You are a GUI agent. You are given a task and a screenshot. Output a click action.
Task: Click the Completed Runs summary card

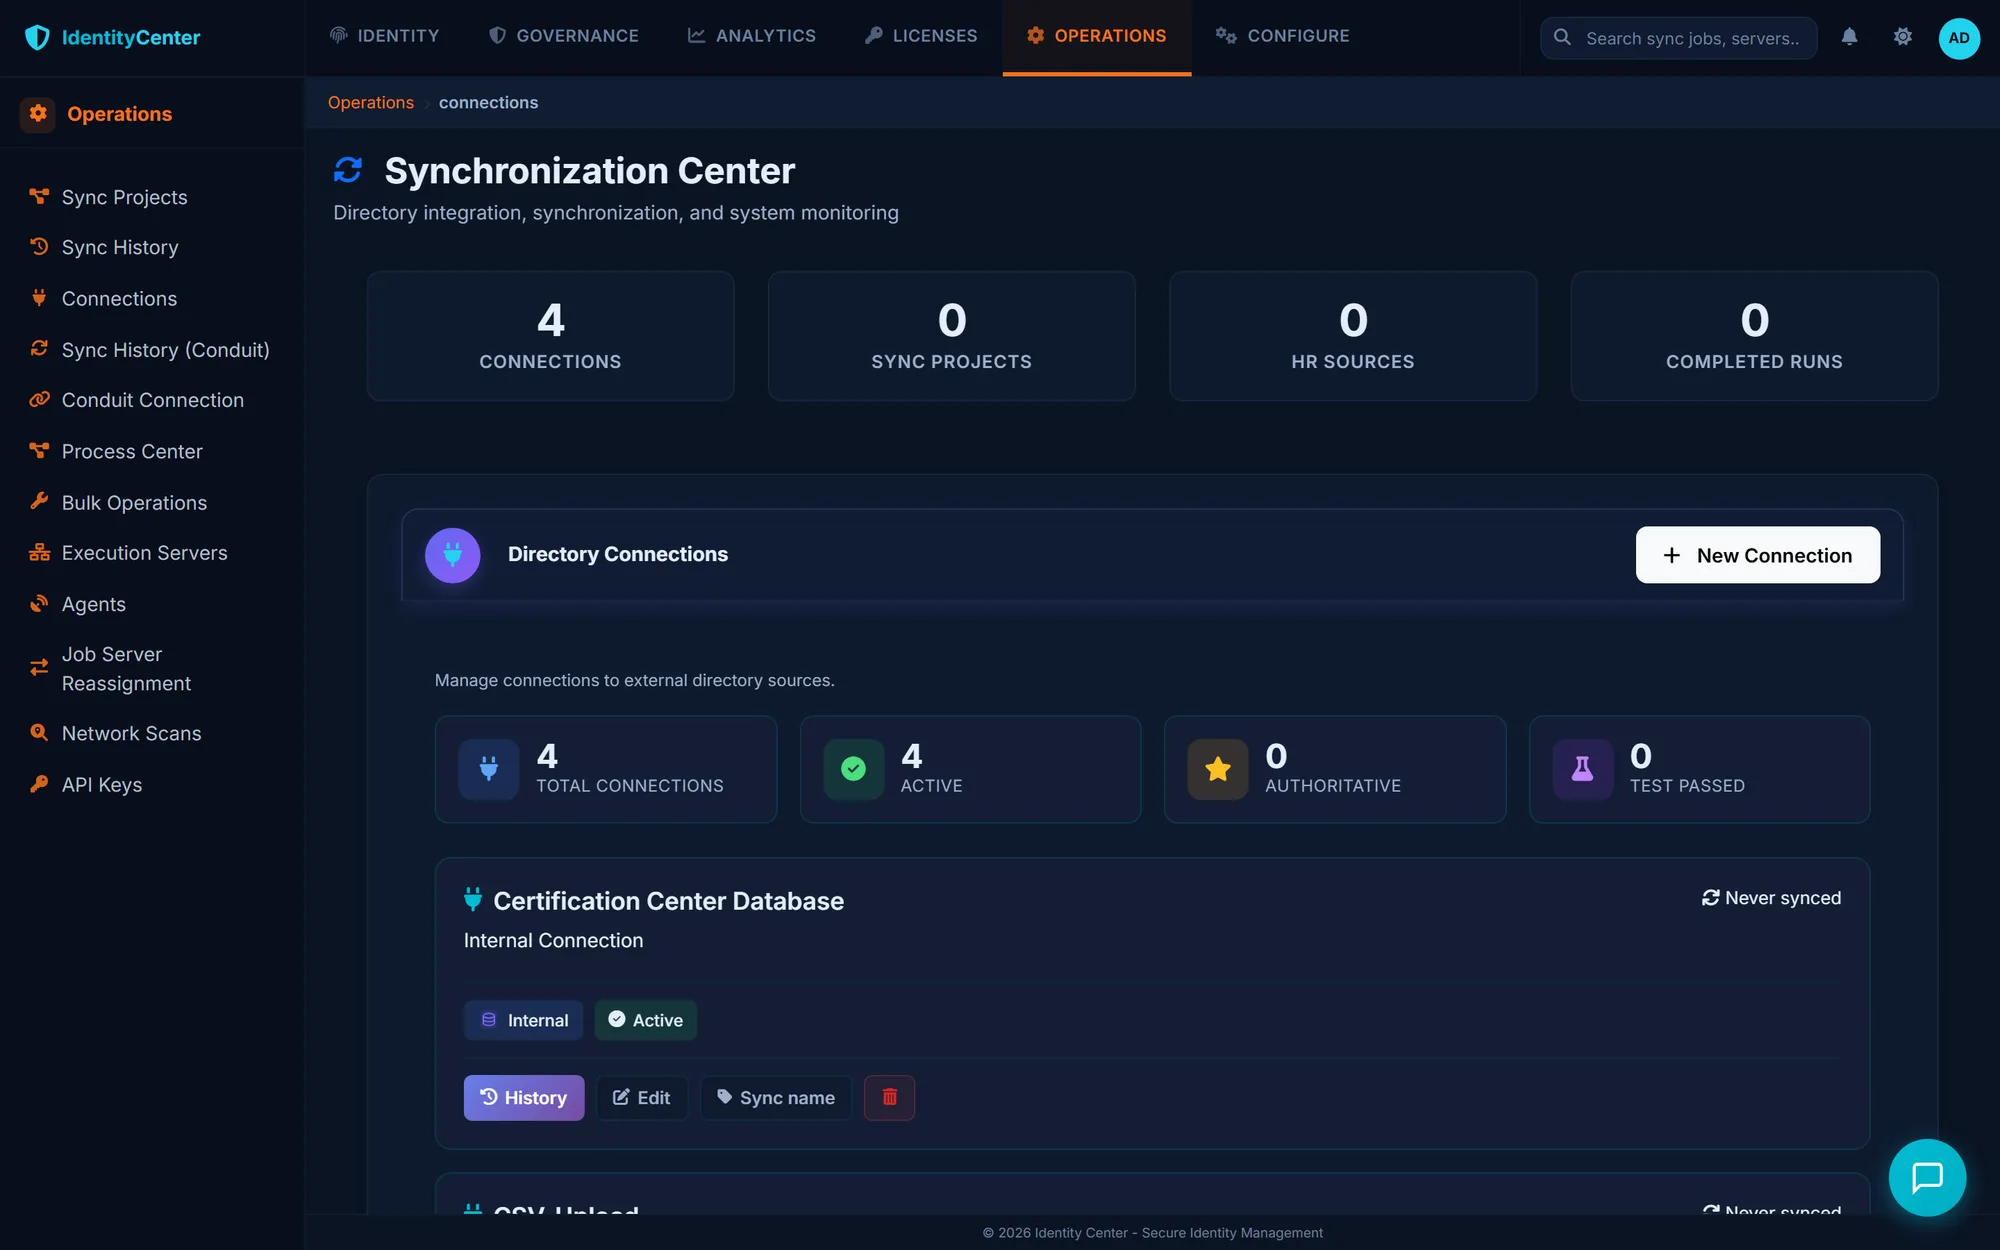pos(1754,336)
